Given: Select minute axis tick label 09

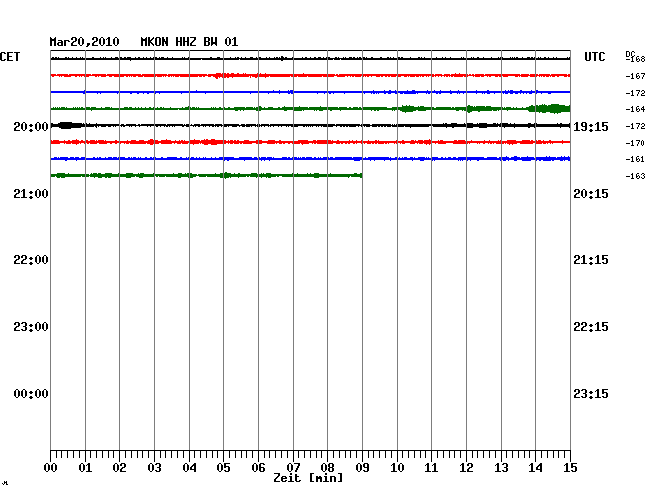Looking at the screenshot, I should pos(362,468).
